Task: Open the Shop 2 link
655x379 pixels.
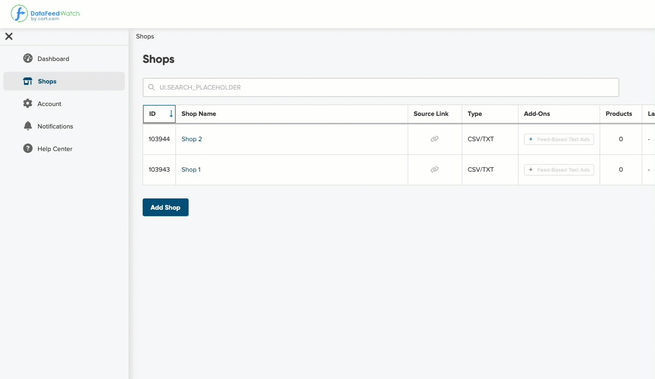Action: (x=192, y=139)
